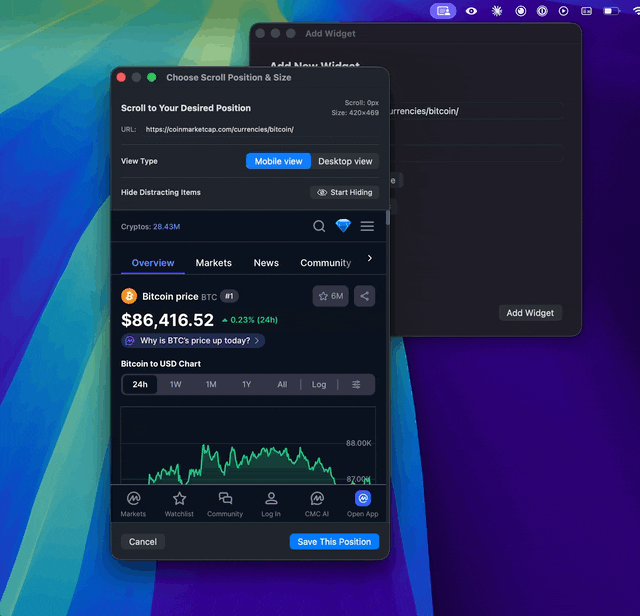Screen dimensions: 640x616
Task: Click the share icon beside Bitcoin price
Action: click(x=364, y=296)
